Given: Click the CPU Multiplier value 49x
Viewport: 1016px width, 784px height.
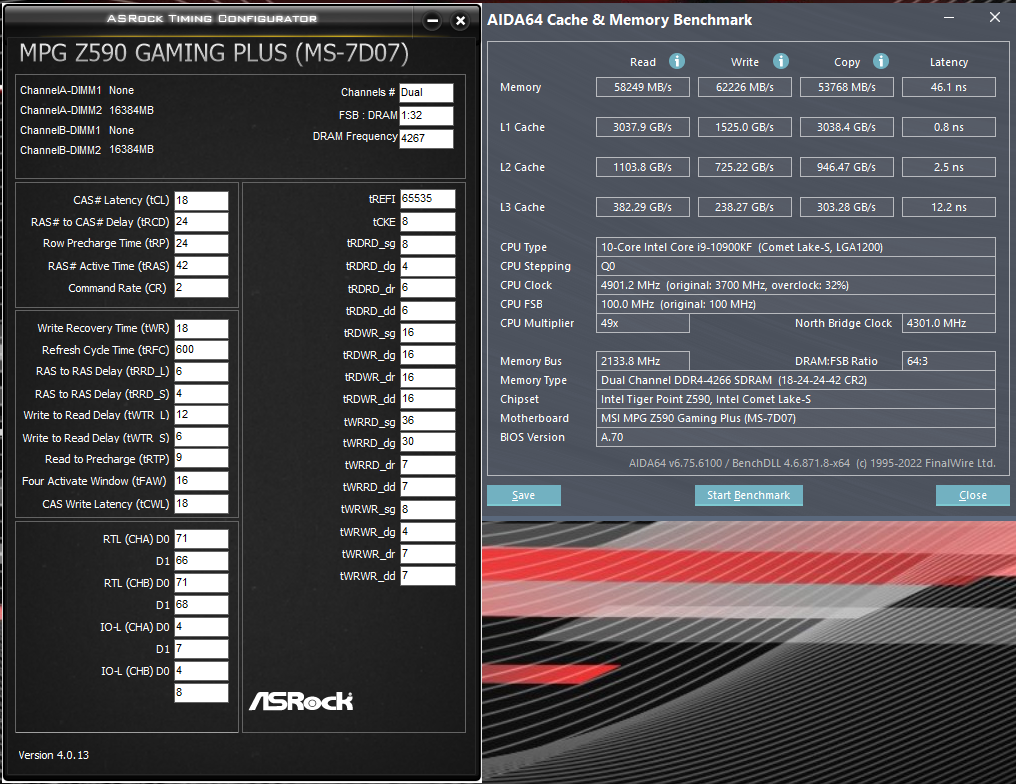Looking at the screenshot, I should (643, 323).
